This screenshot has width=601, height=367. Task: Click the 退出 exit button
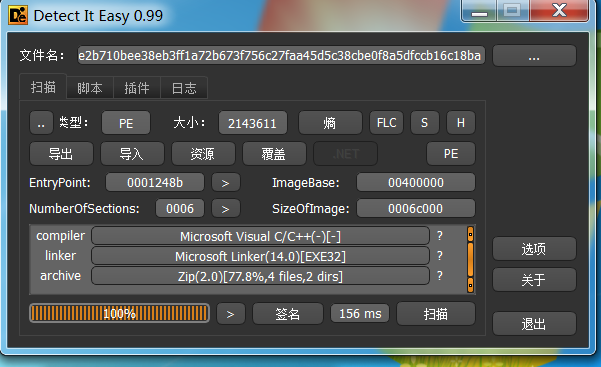[534, 324]
